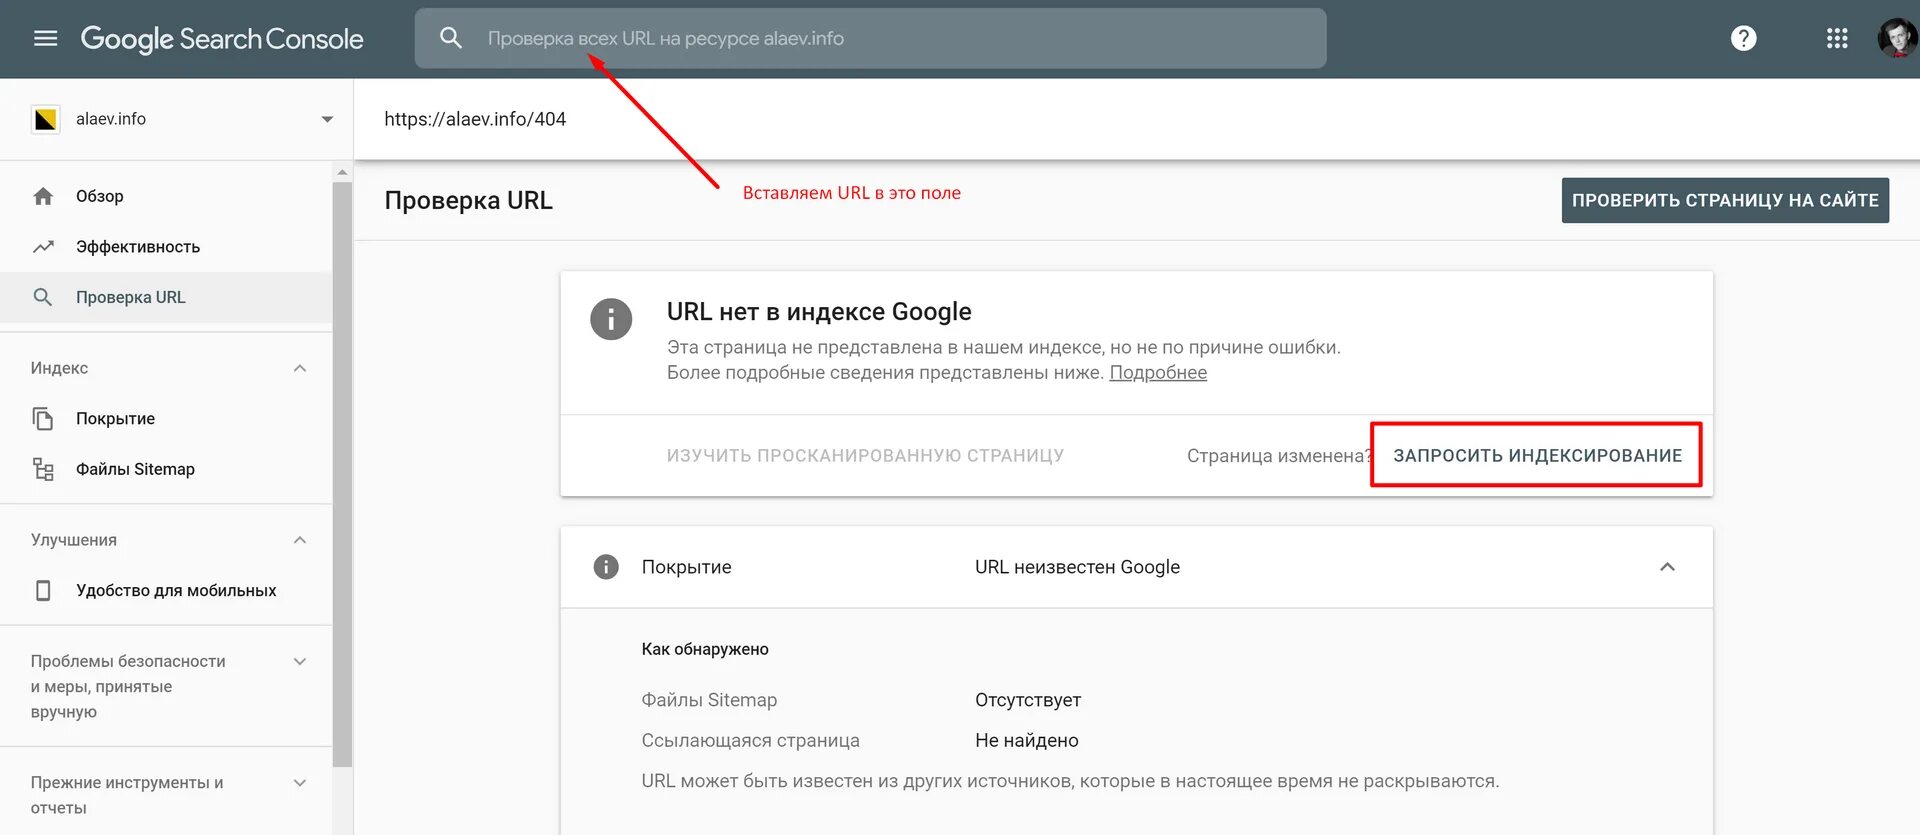Click the info icon in the Покрытие row

(x=606, y=567)
